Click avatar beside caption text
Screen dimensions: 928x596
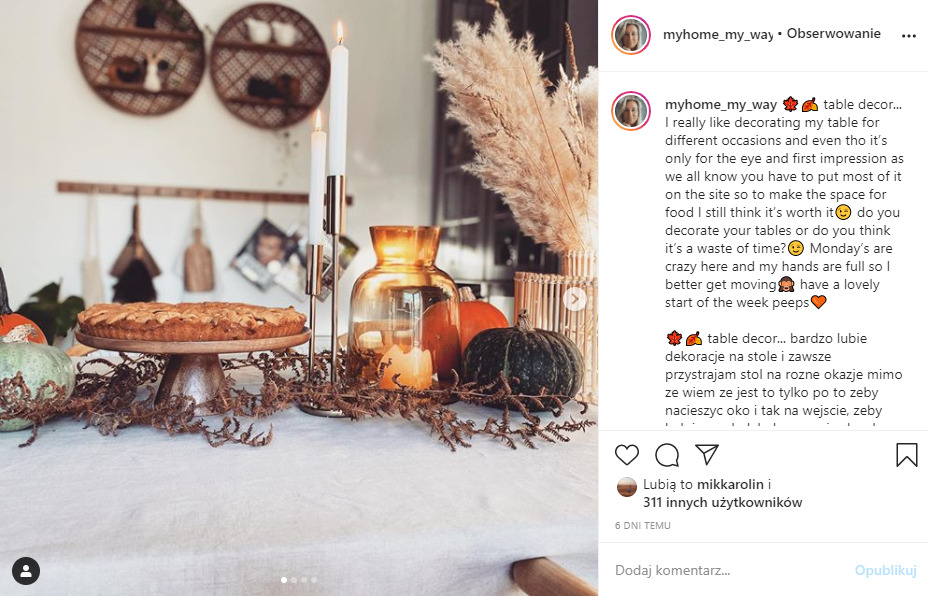point(631,111)
